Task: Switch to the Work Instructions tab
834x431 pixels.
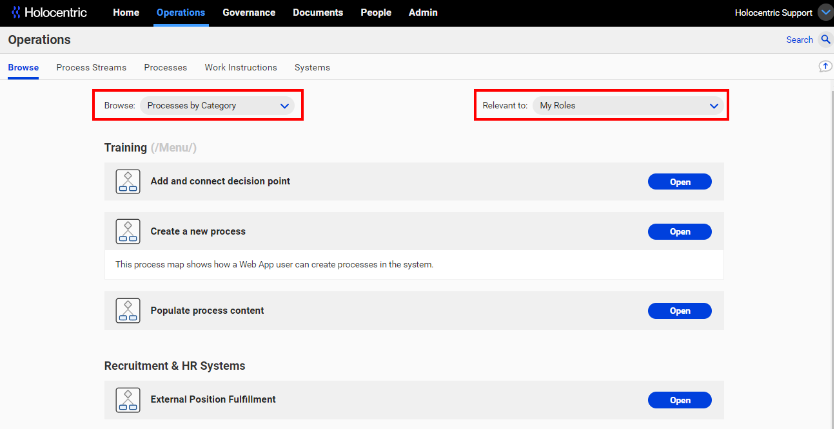Action: point(241,68)
